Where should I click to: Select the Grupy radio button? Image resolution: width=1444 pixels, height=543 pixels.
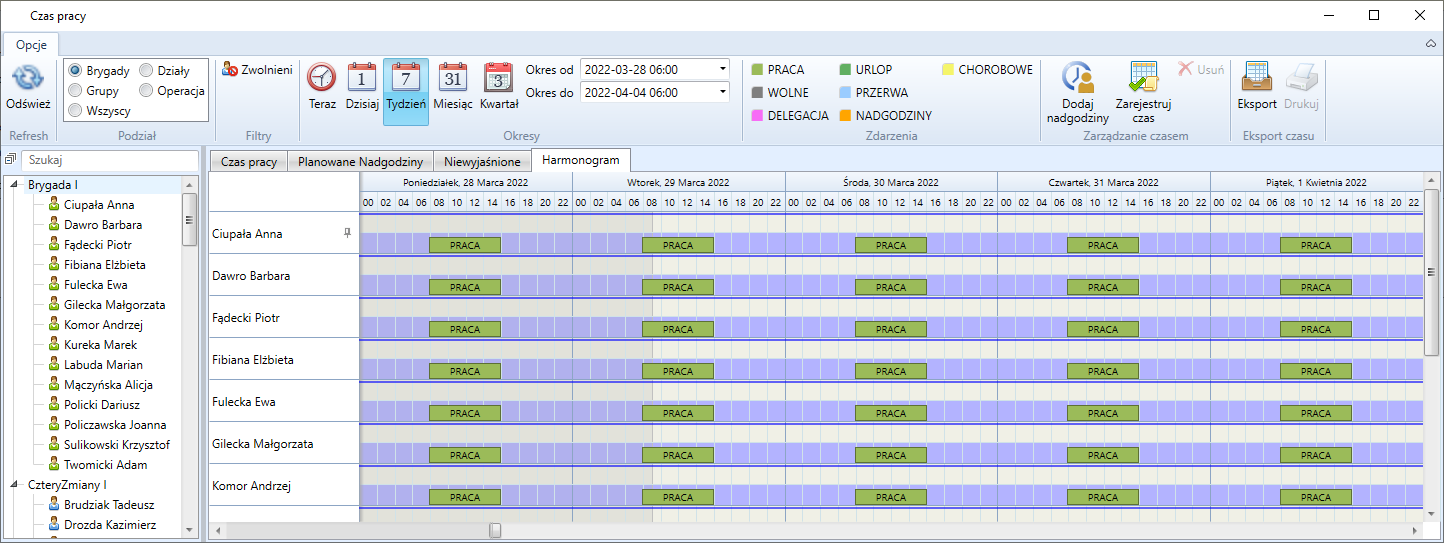(75, 91)
